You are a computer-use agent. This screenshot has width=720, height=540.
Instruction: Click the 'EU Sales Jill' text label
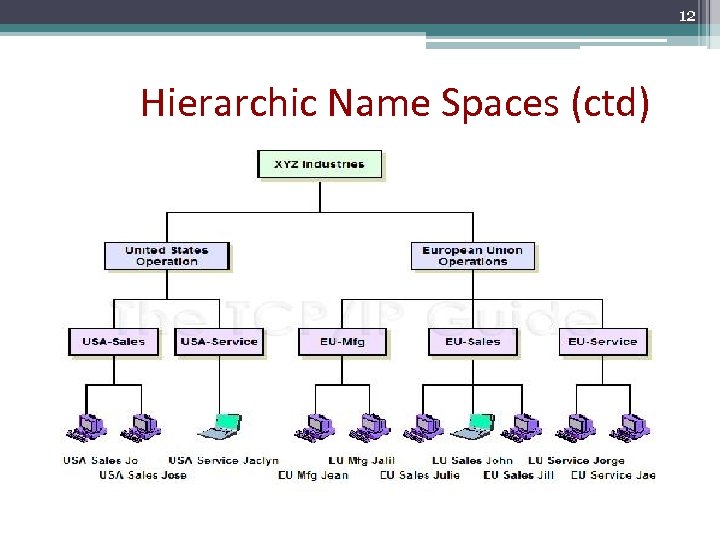tap(518, 475)
